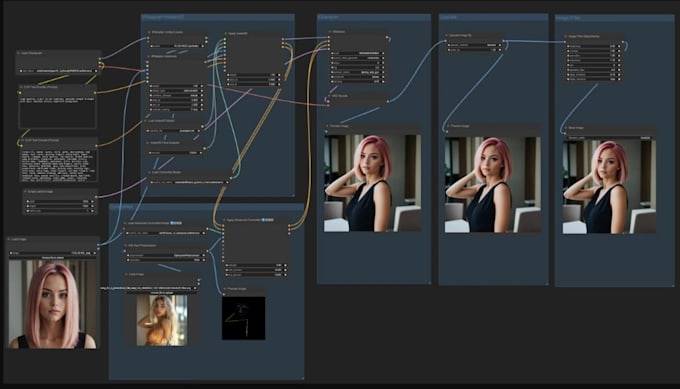
Task: Open the provider dropdown in InstantID Face Analysis
Action: (x=175, y=153)
